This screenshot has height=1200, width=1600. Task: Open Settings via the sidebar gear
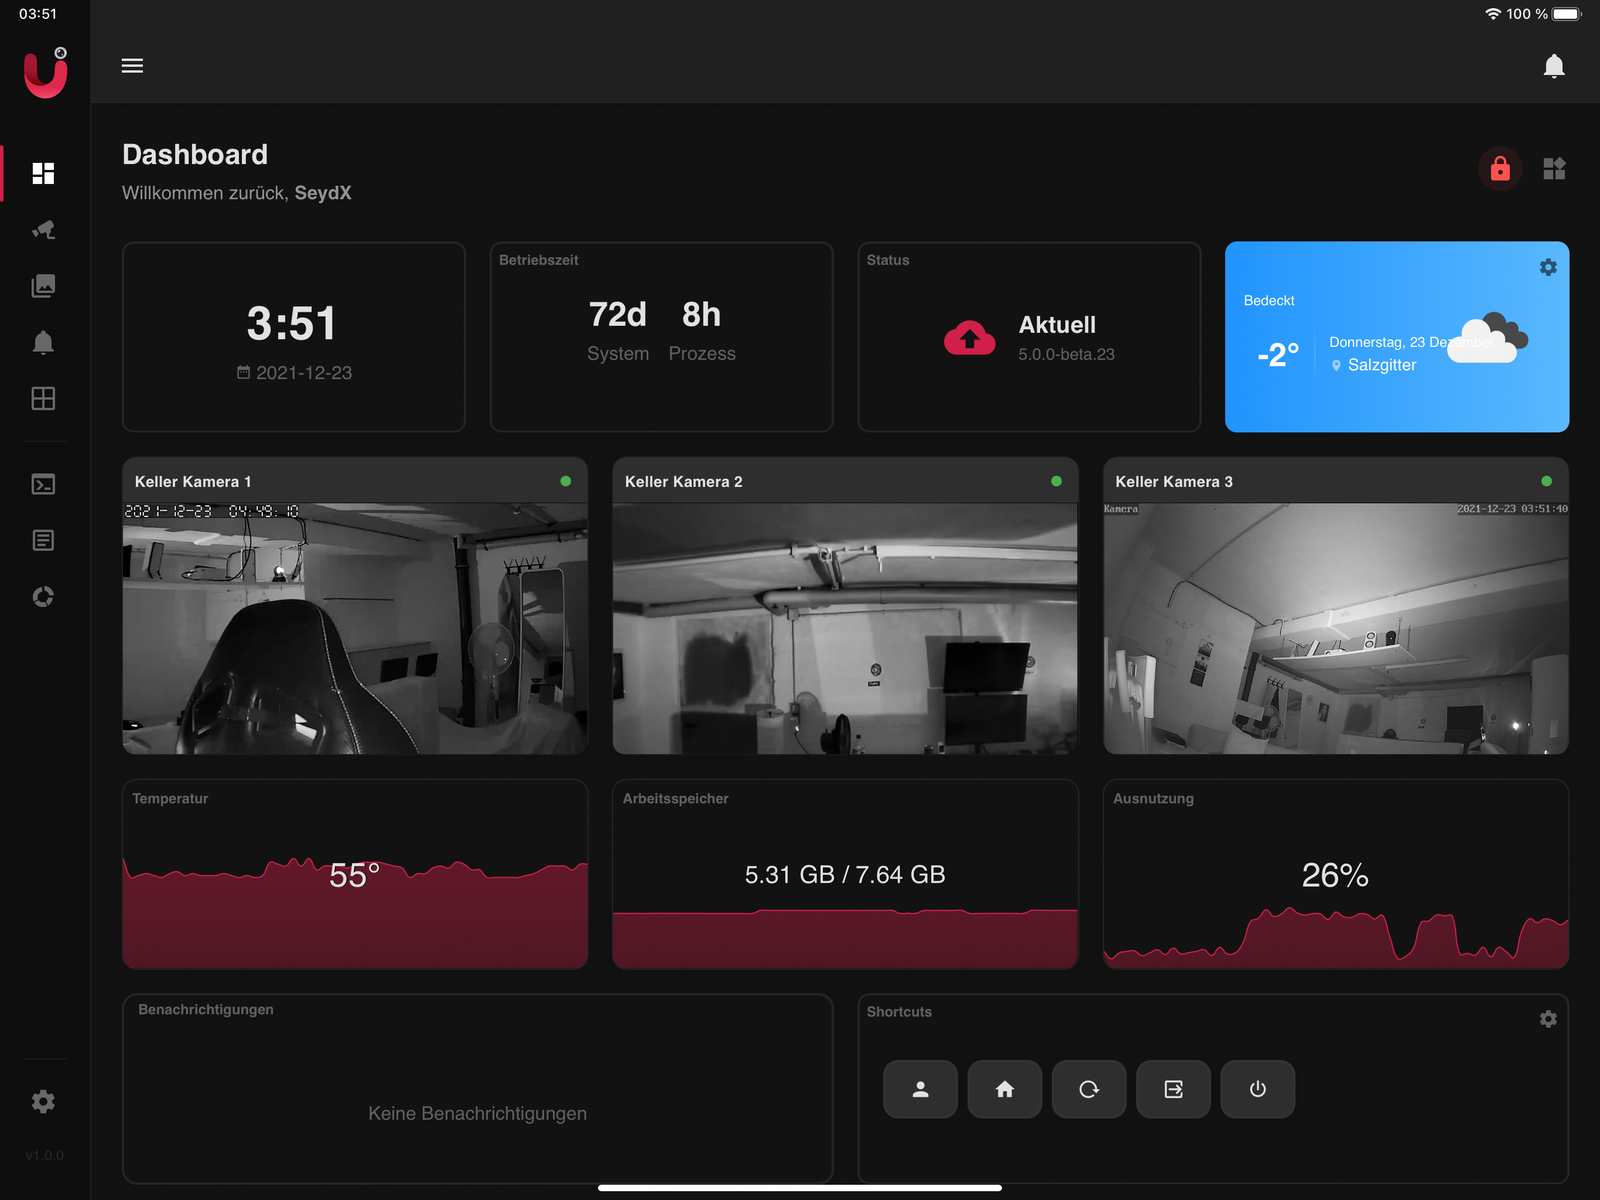(43, 1102)
